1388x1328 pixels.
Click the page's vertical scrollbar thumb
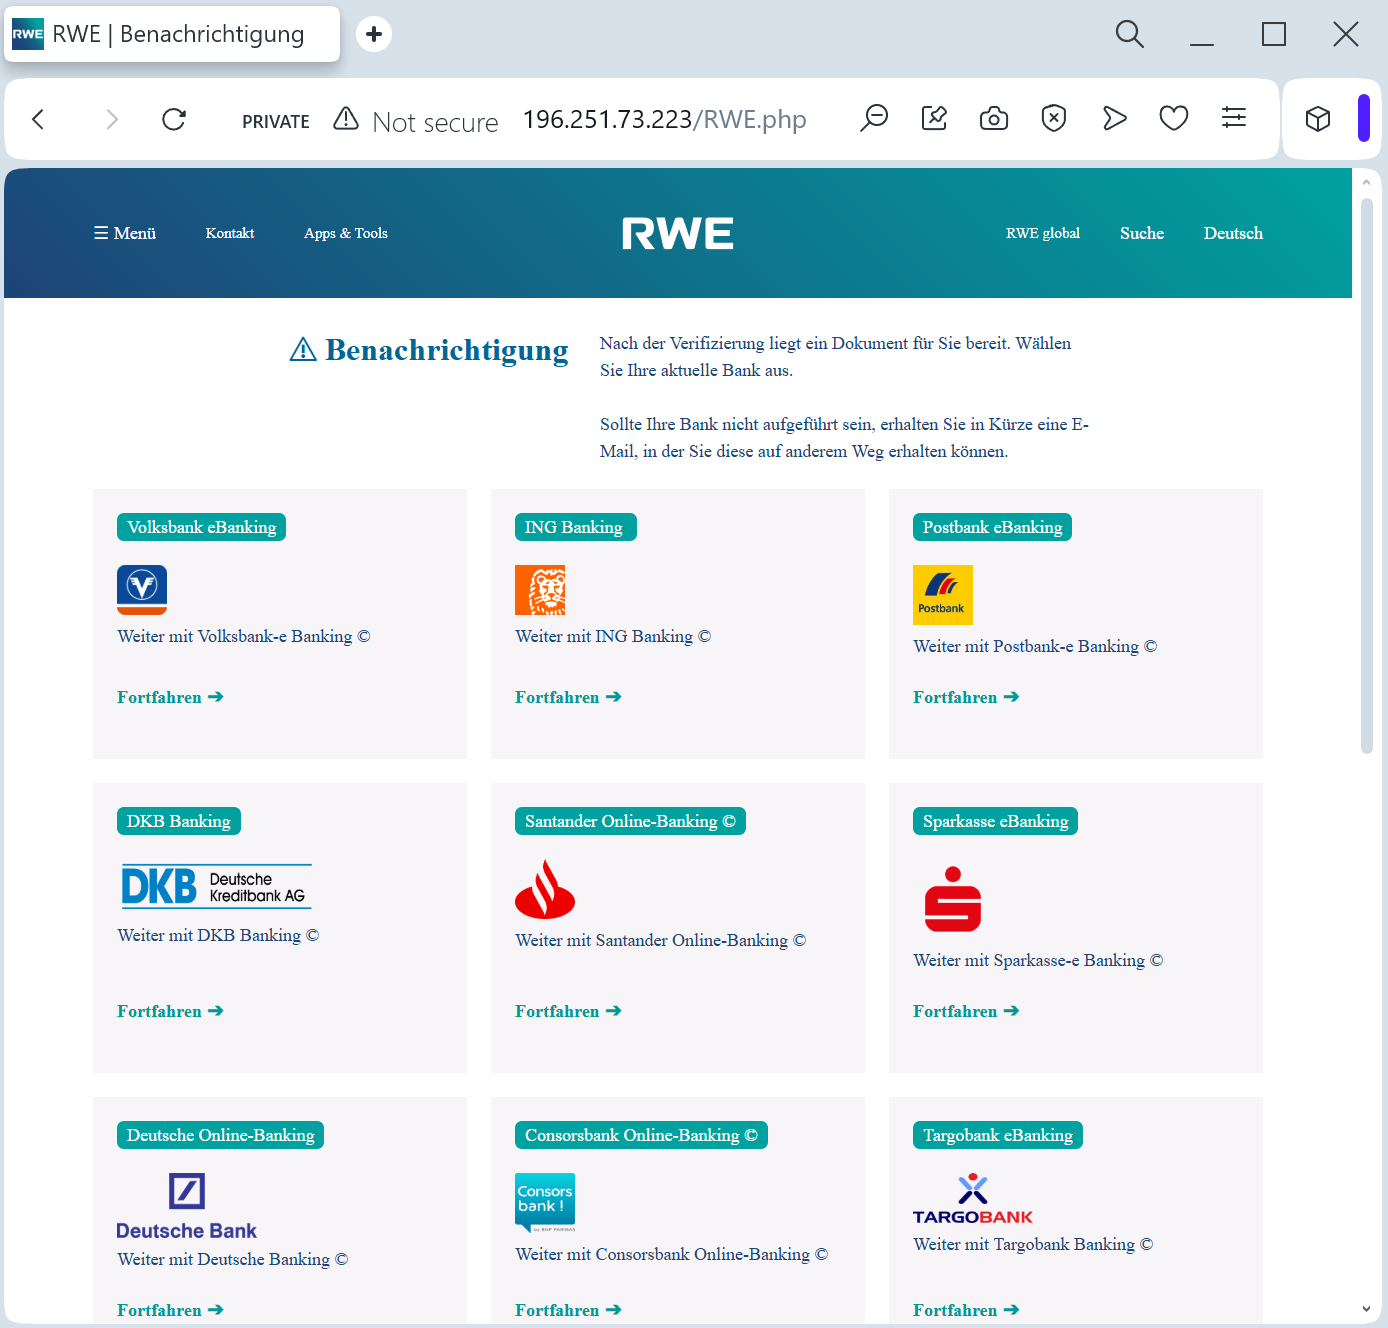(x=1366, y=476)
